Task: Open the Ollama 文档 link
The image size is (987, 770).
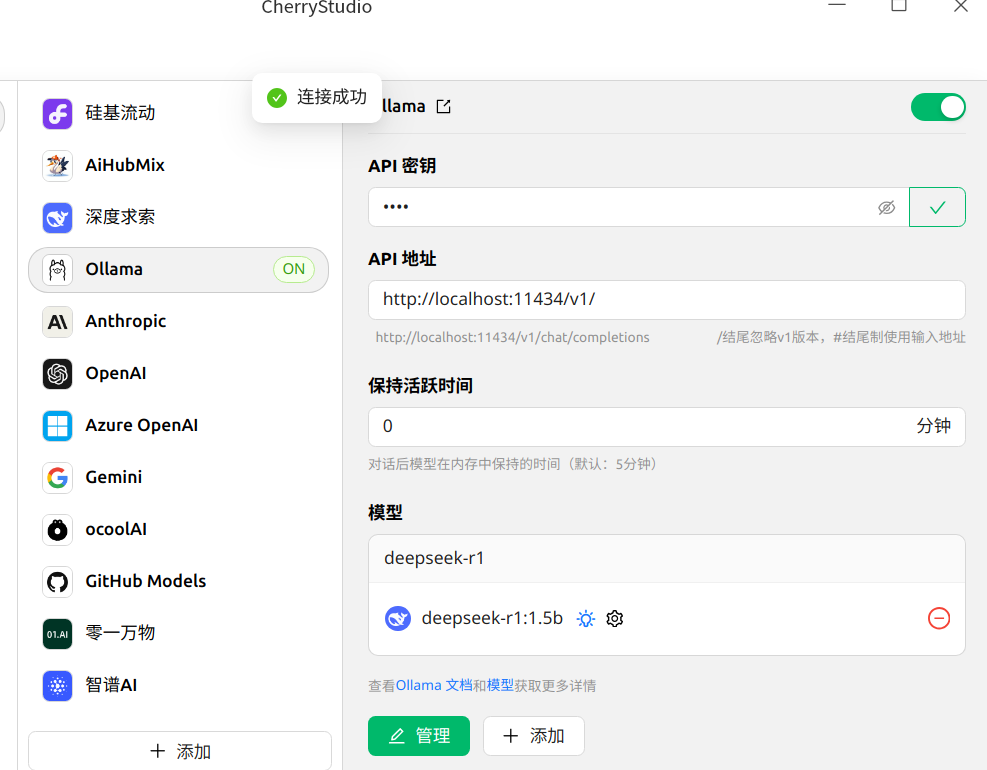Action: [x=434, y=686]
